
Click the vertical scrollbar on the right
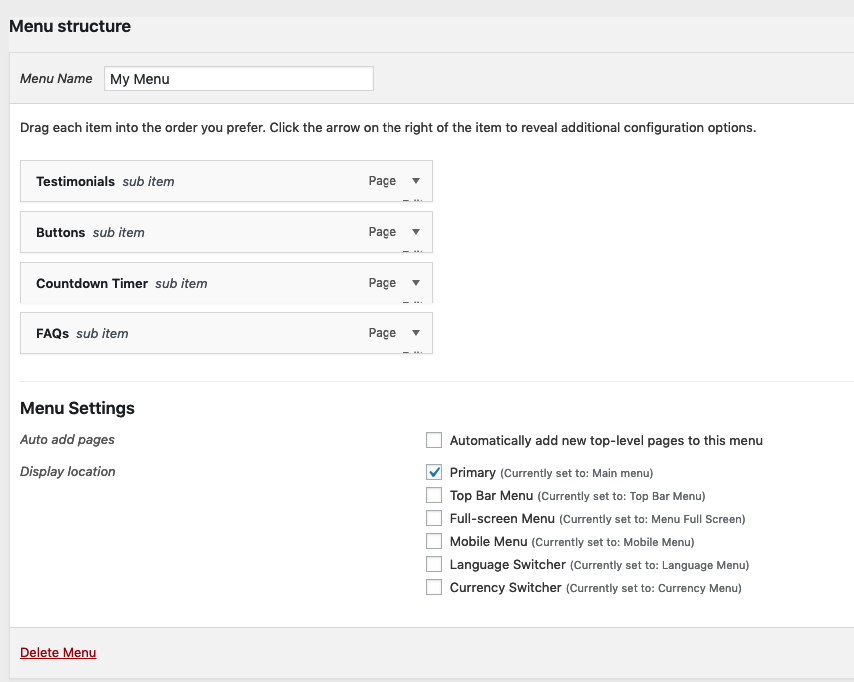(x=849, y=340)
